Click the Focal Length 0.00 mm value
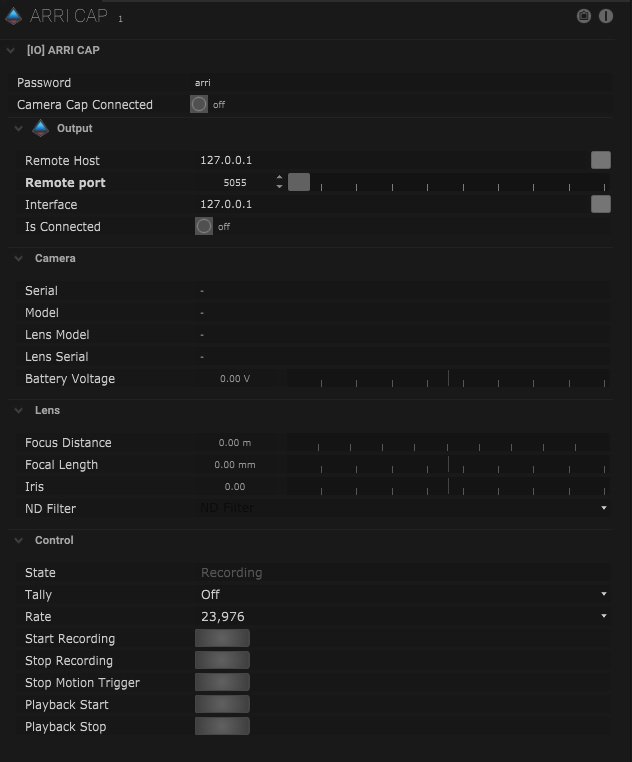 [x=235, y=465]
